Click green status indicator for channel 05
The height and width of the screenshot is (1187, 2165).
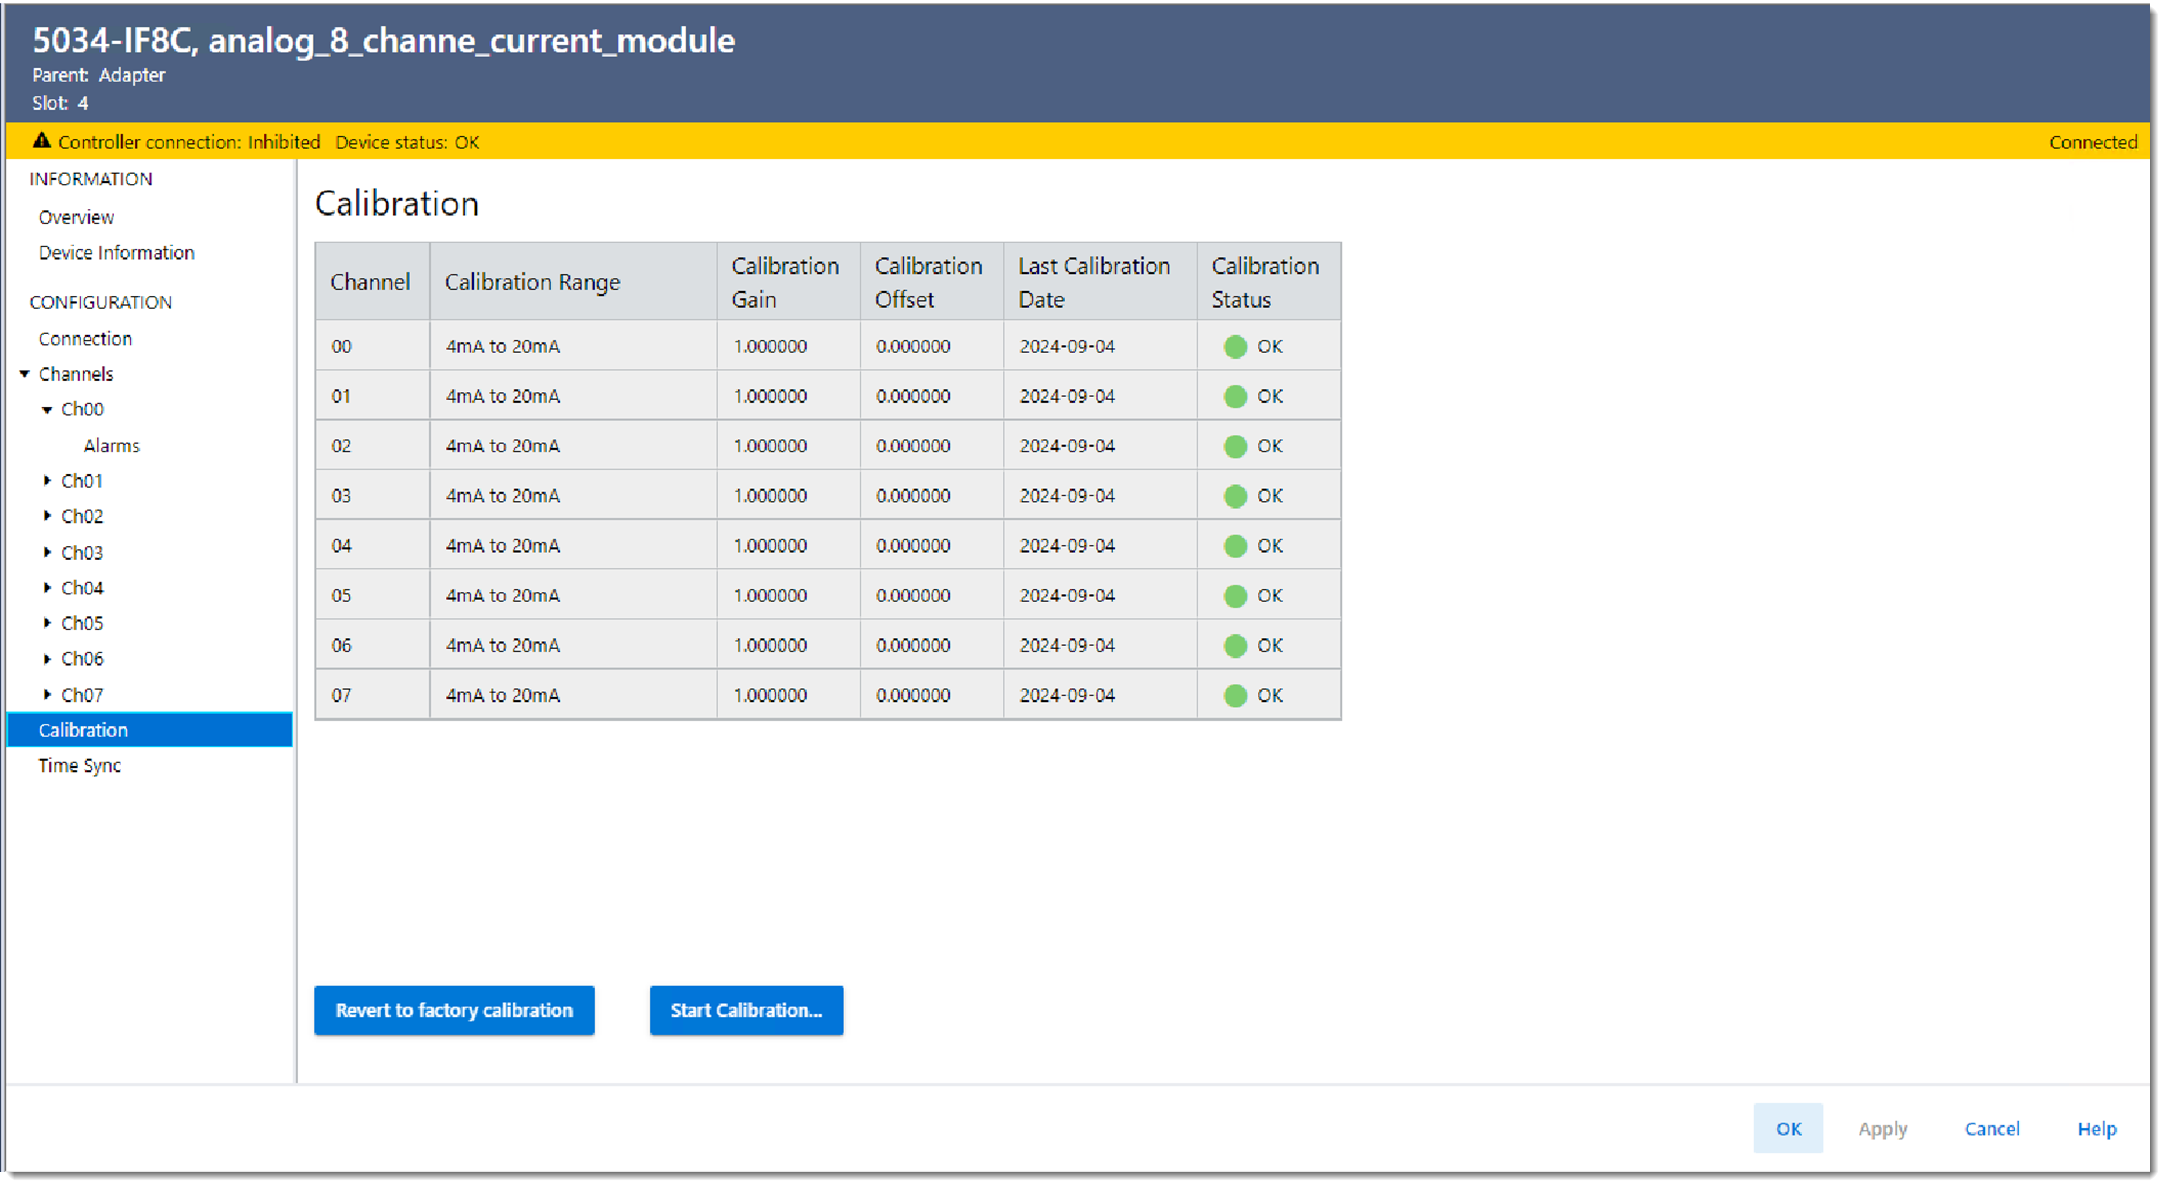click(x=1235, y=596)
